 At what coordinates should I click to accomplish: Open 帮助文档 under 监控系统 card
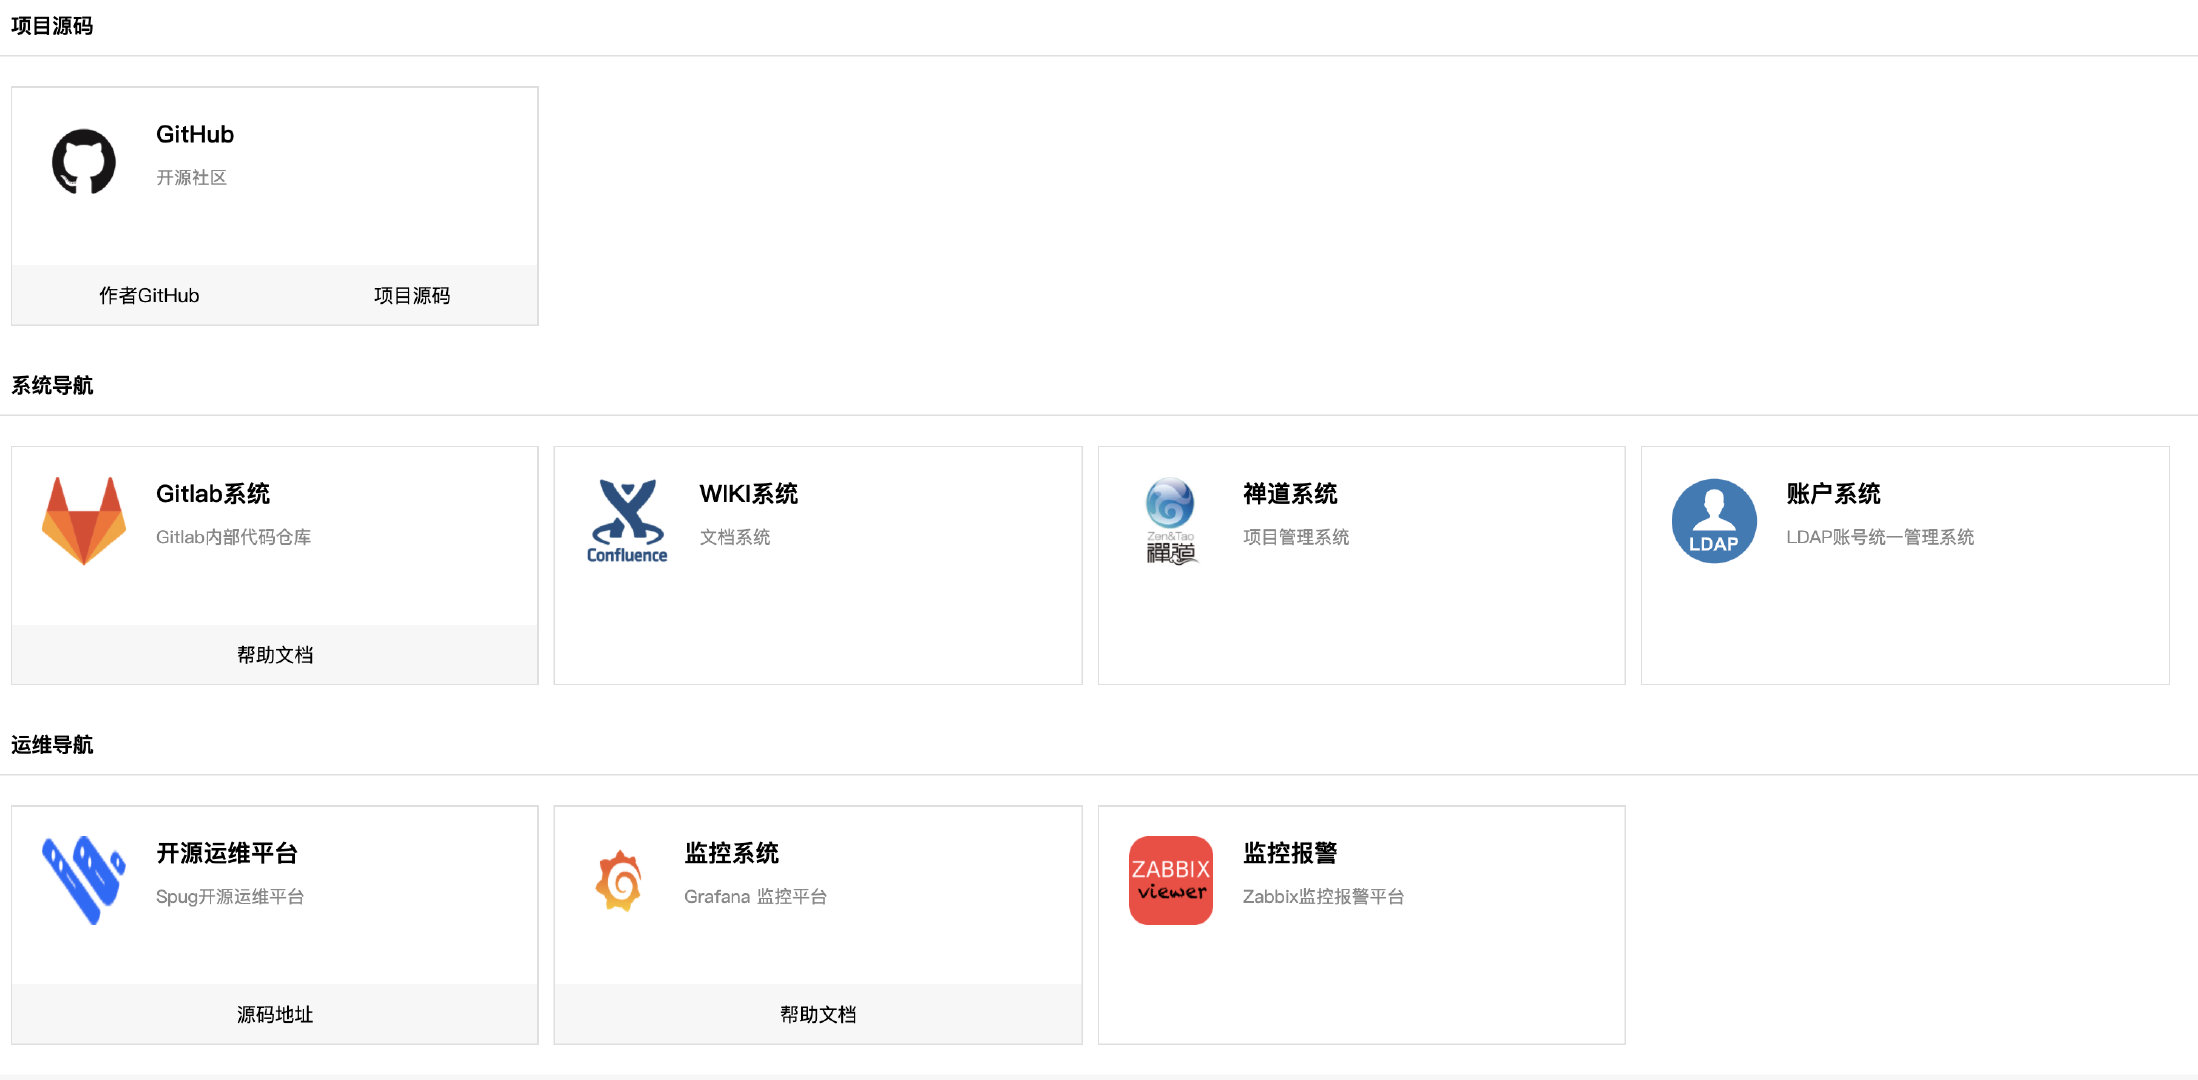[x=818, y=1014]
